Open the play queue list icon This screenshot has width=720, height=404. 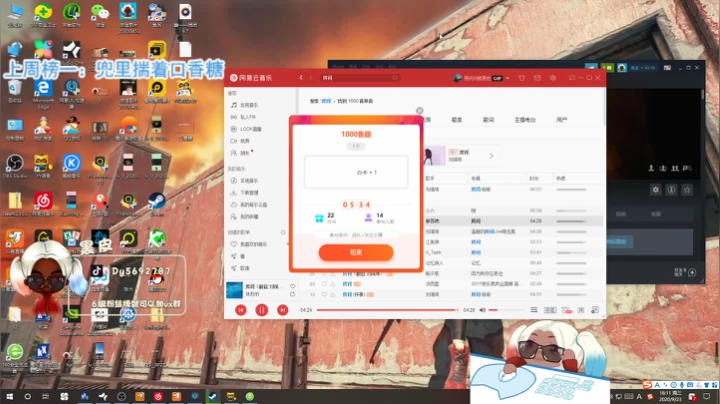pos(534,310)
